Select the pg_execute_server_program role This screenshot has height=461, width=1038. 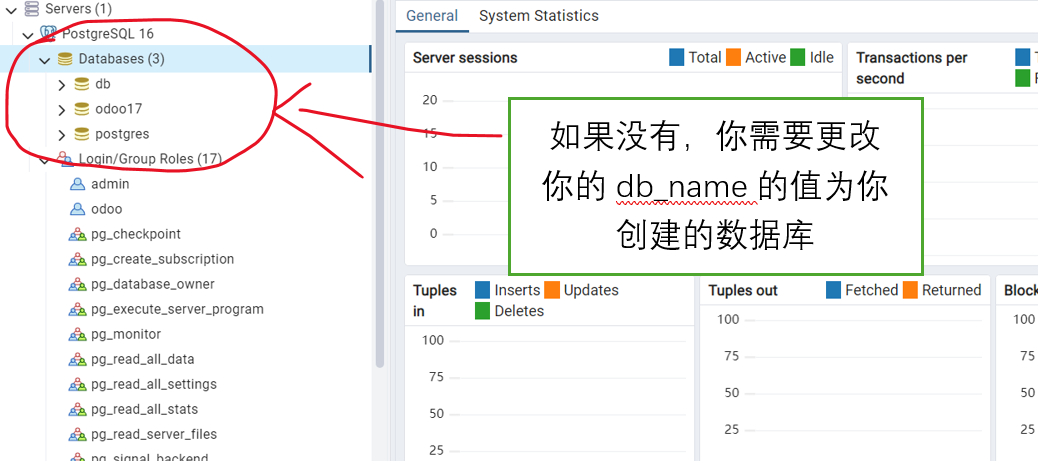177,309
